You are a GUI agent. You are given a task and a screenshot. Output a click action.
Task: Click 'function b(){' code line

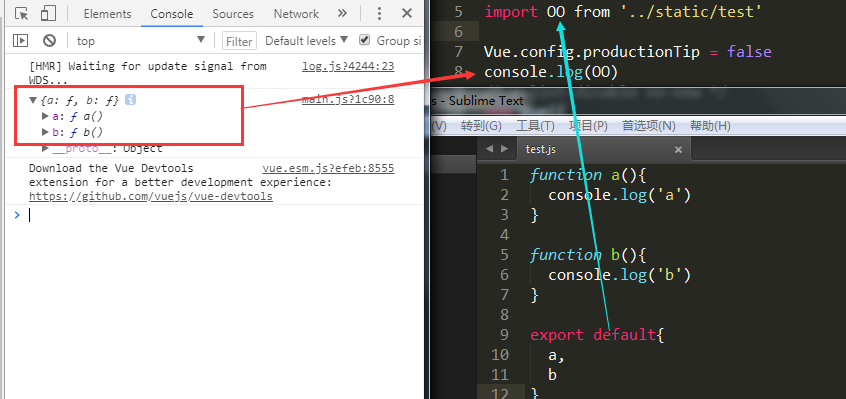click(x=588, y=254)
